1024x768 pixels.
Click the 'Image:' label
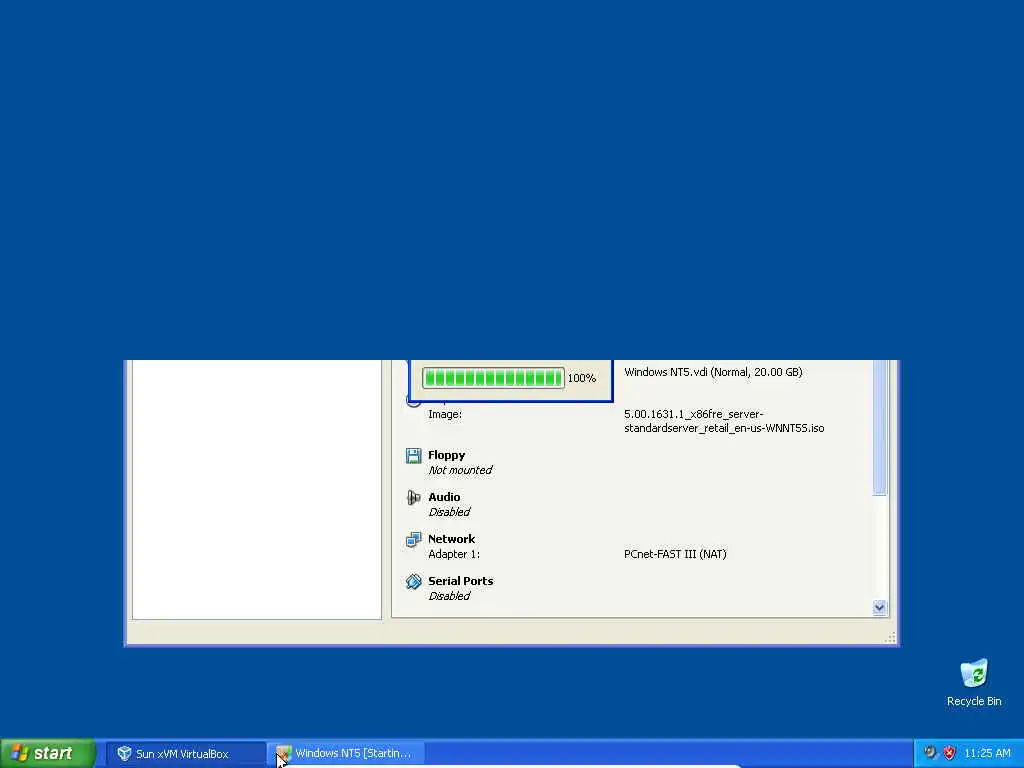point(445,414)
